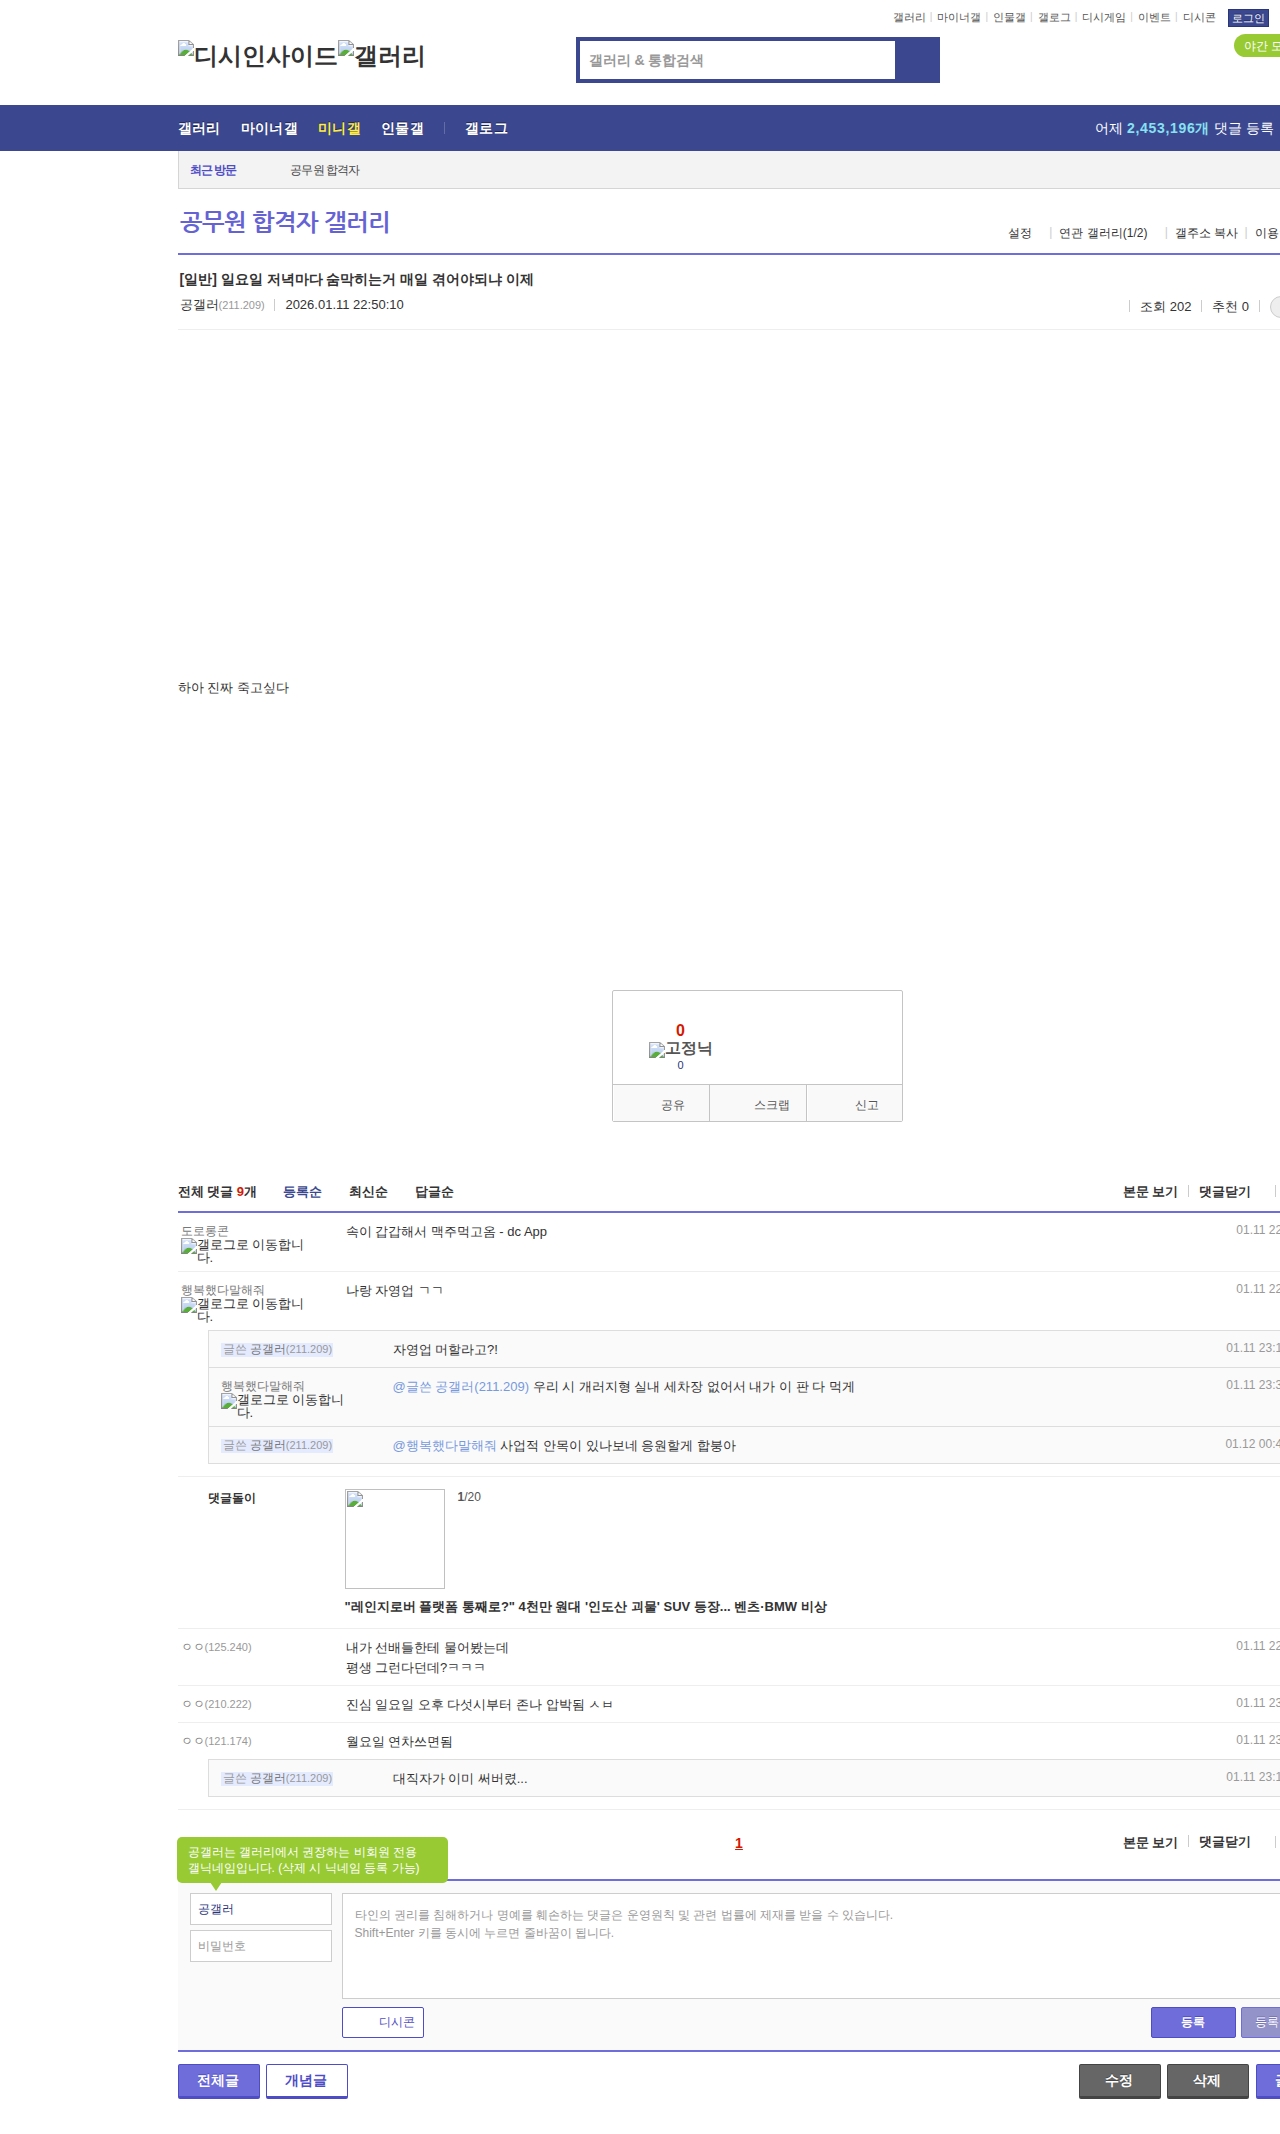The height and width of the screenshot is (2134, 1280).
Task: Click the 댓글돌이 ad thumbnail image
Action: (x=395, y=1538)
